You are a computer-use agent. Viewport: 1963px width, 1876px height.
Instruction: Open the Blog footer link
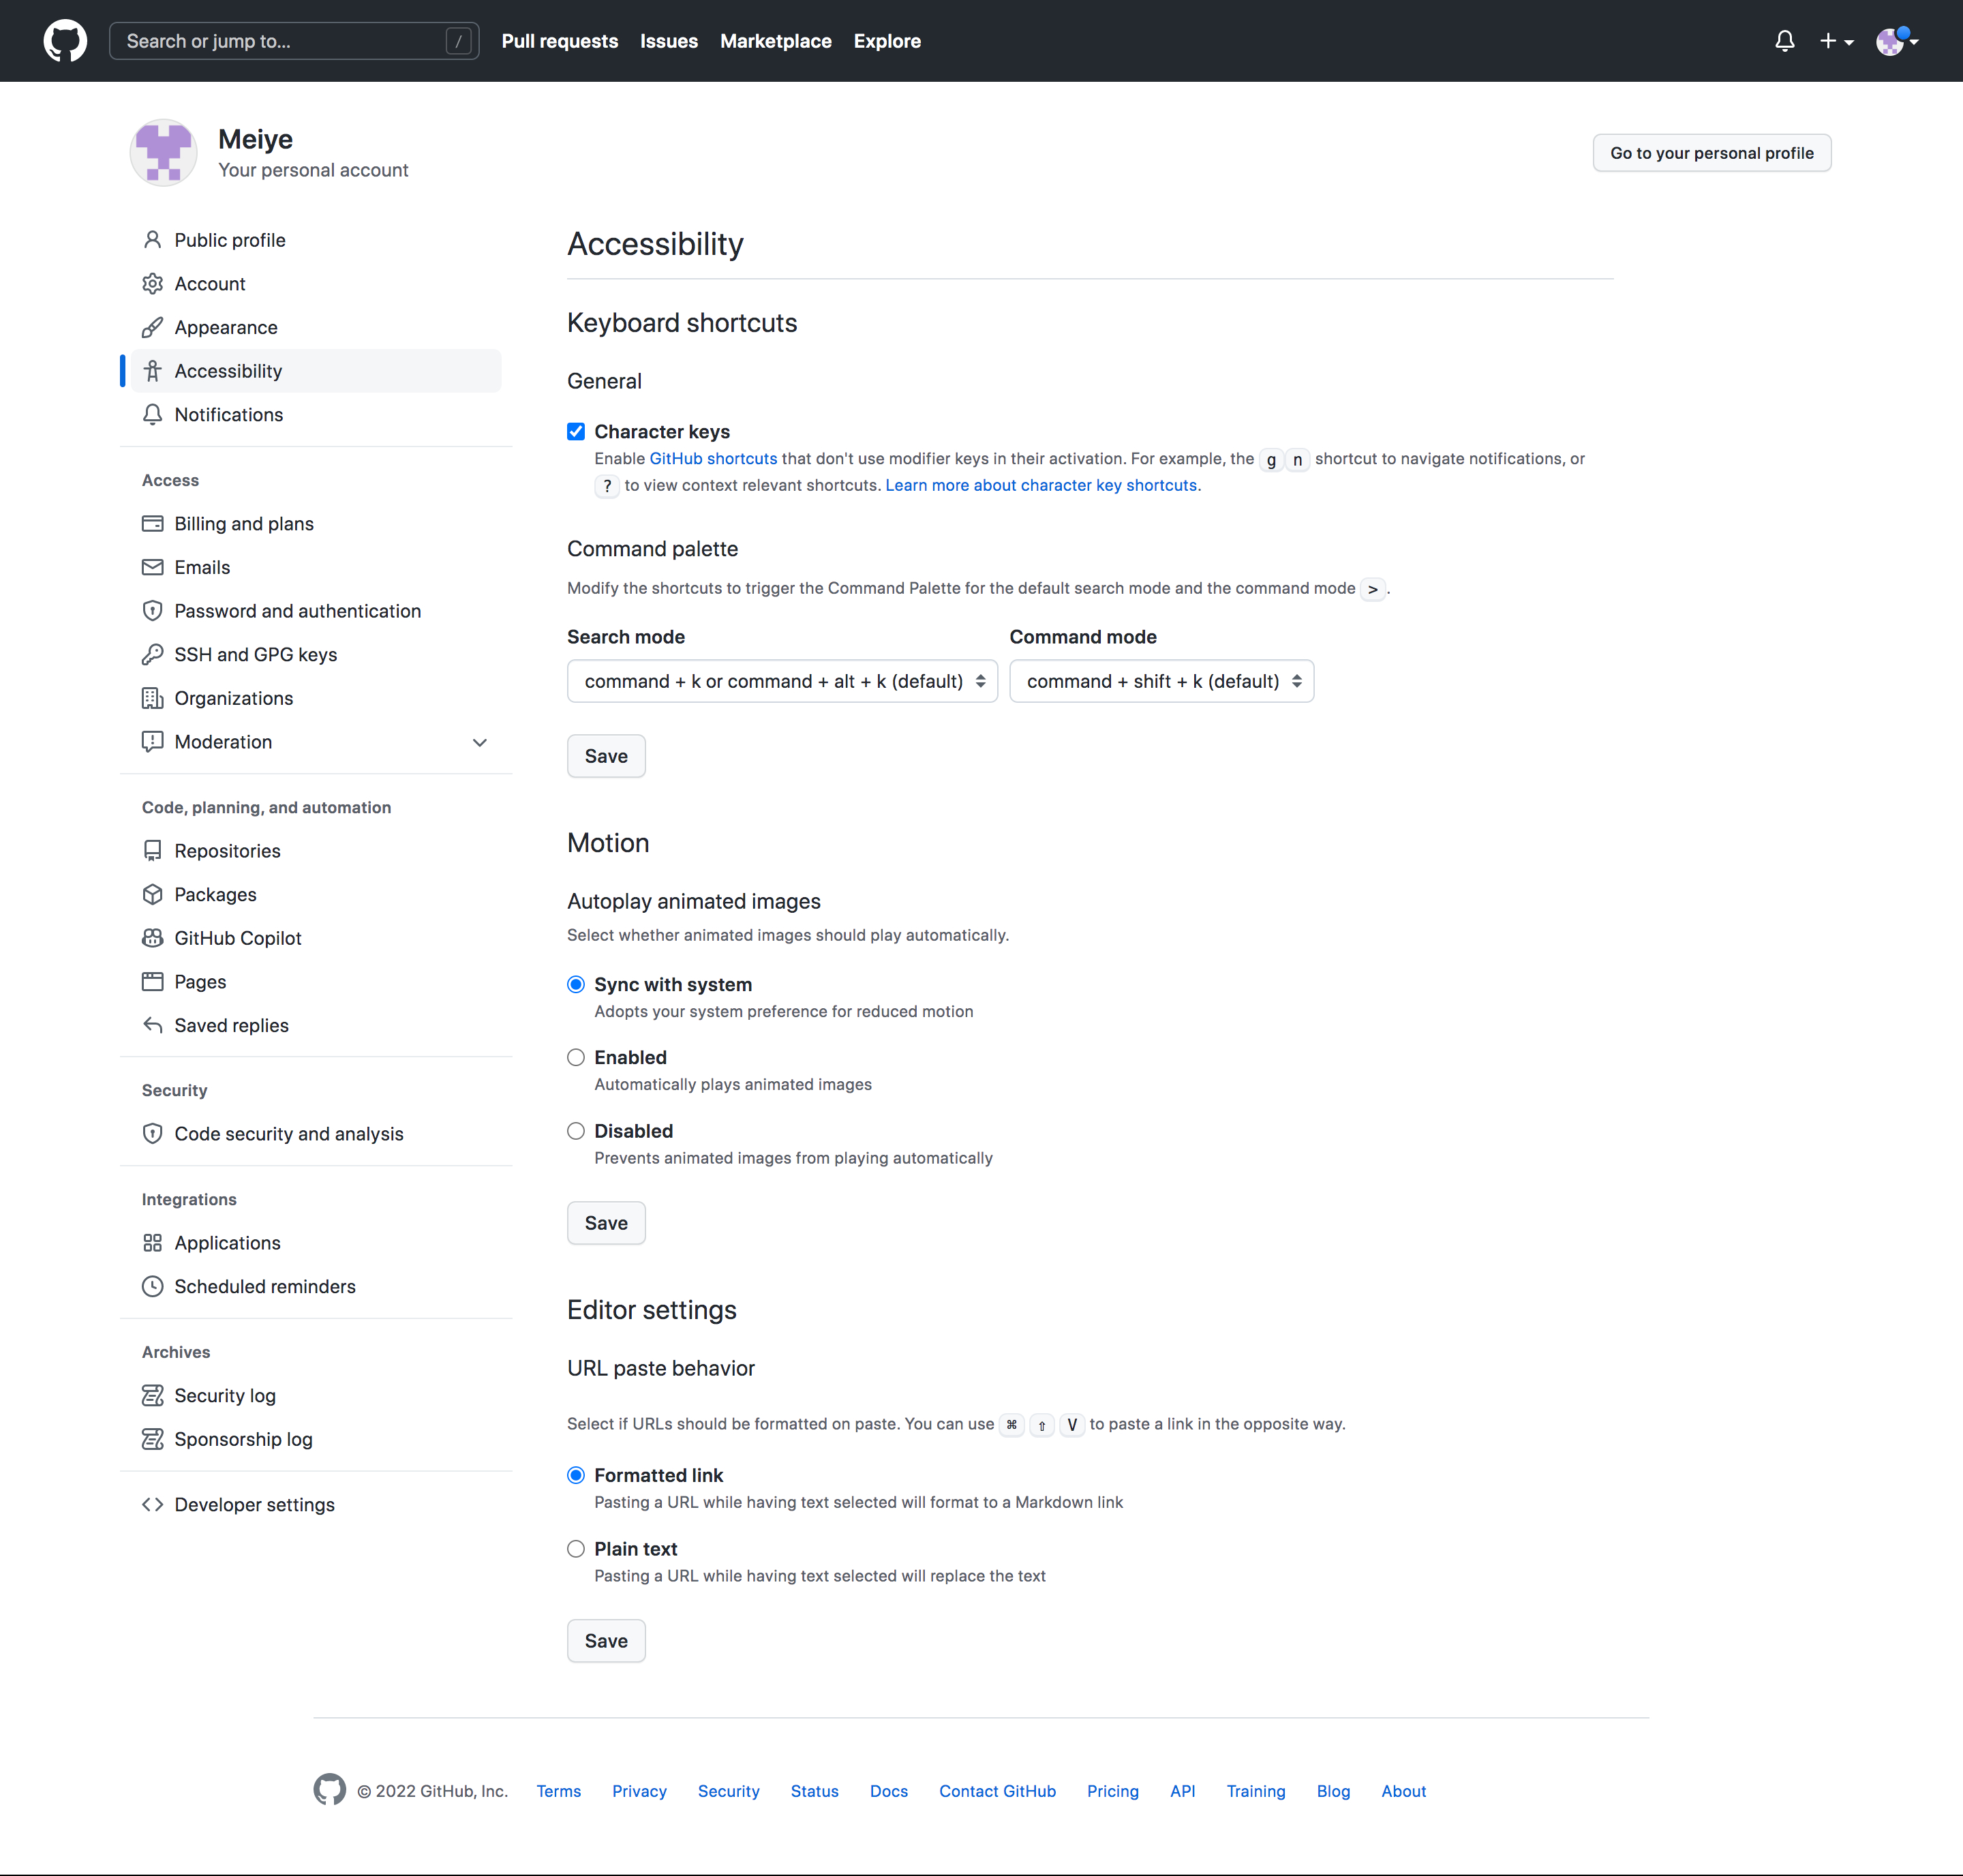click(x=1333, y=1791)
